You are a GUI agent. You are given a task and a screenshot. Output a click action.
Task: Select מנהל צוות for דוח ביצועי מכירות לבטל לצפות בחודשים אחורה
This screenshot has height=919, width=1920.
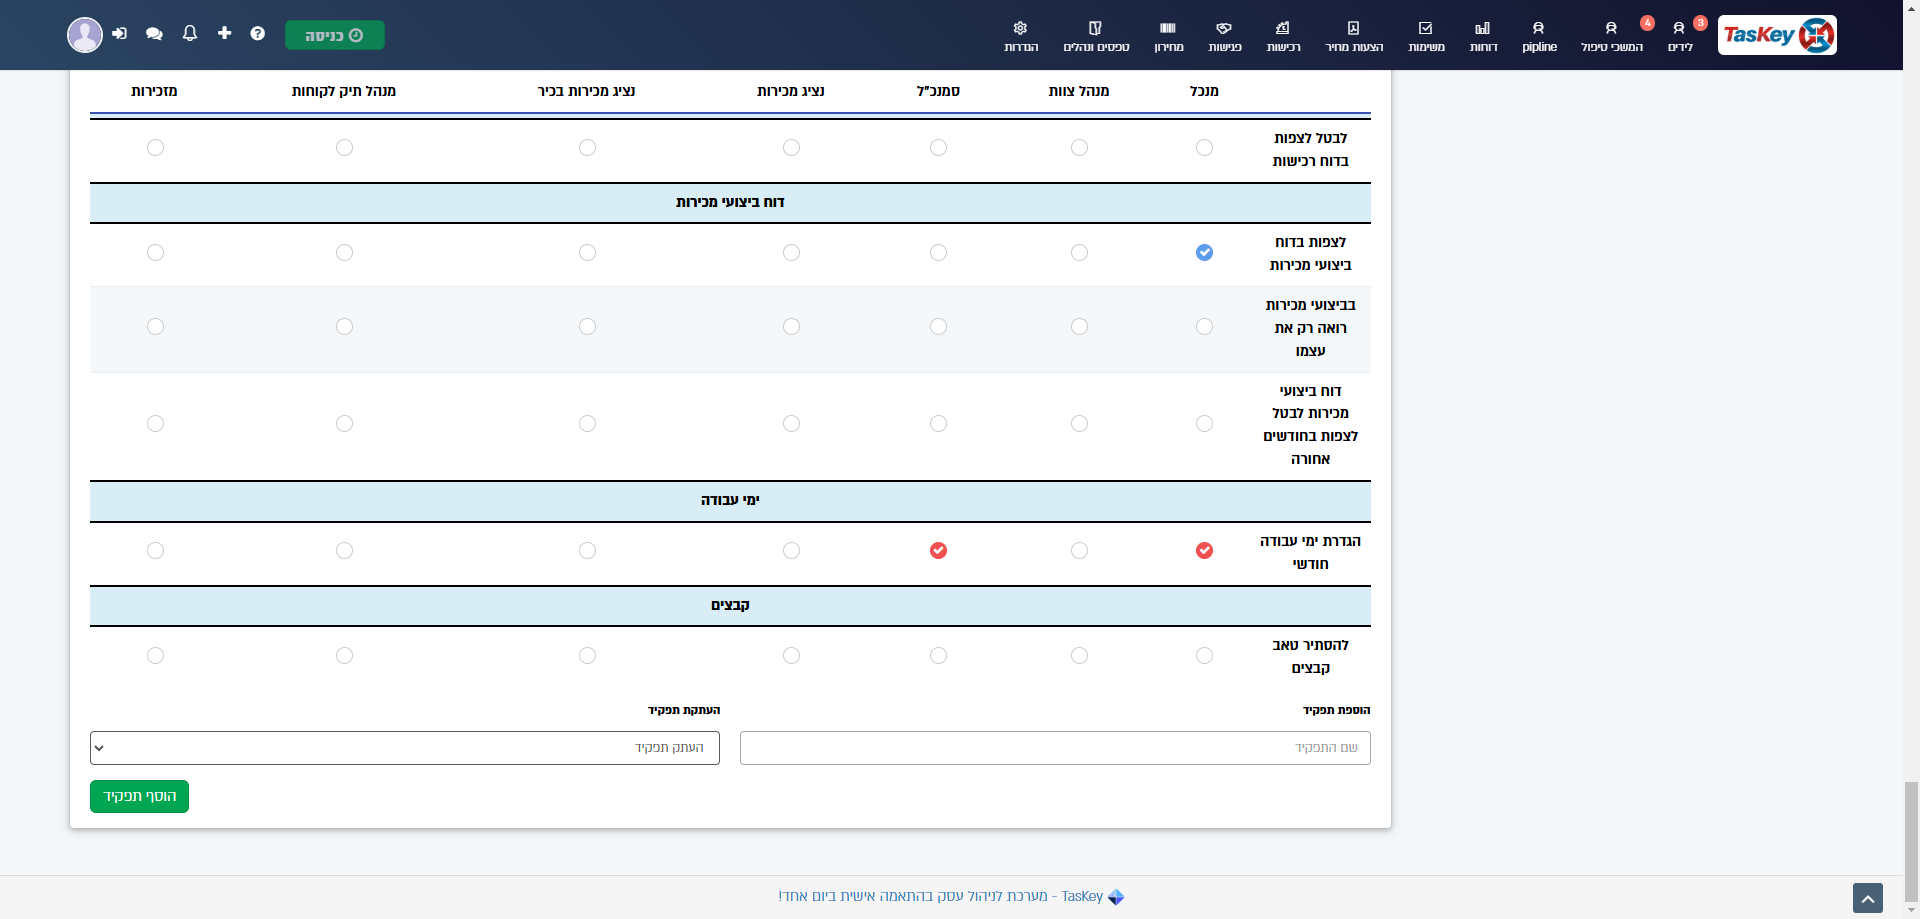point(1079,424)
